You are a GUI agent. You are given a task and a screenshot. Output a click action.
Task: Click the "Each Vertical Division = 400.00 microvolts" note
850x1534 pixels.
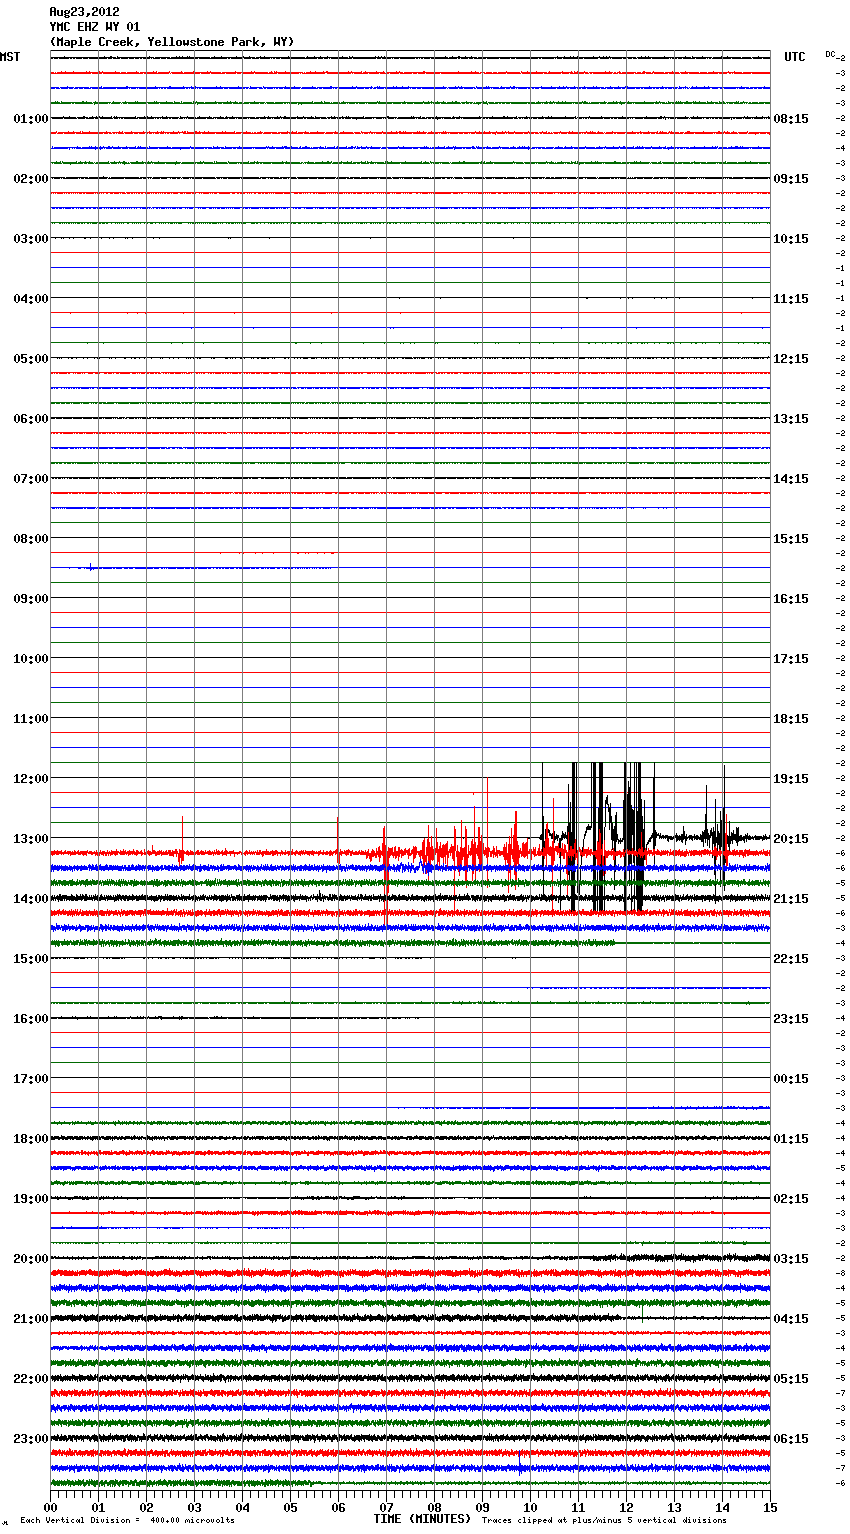pos(127,1521)
